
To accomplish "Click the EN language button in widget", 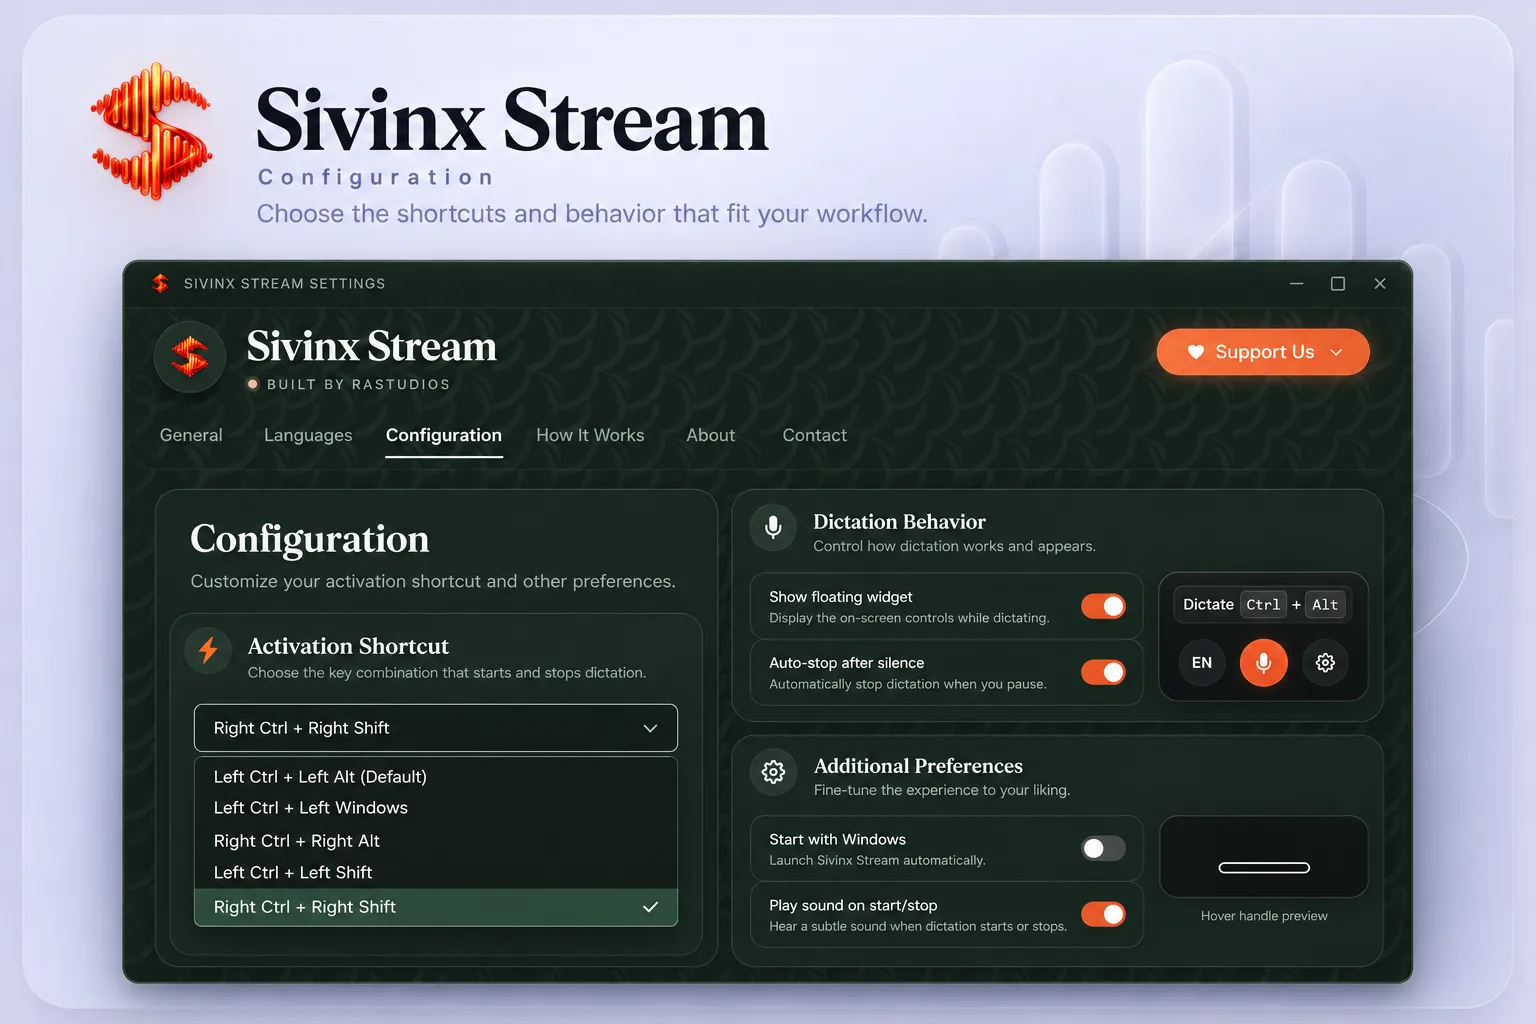I will pyautogui.click(x=1202, y=662).
